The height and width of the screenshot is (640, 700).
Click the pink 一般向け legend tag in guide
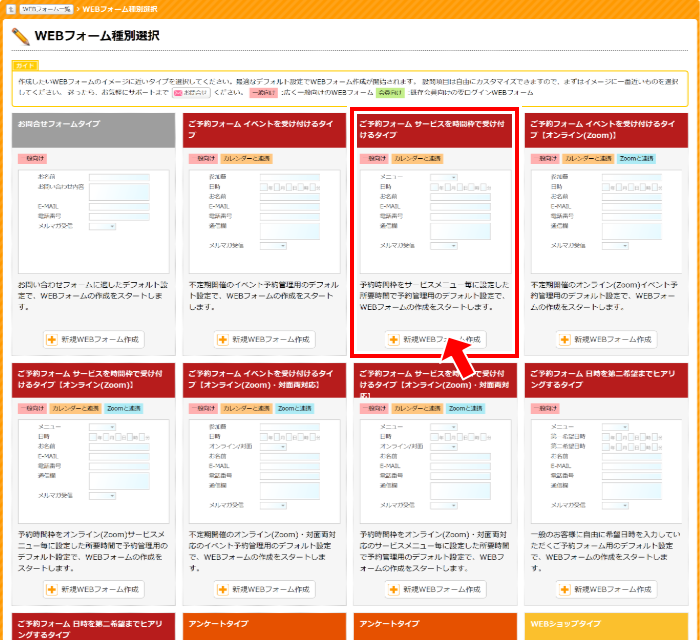(x=263, y=93)
